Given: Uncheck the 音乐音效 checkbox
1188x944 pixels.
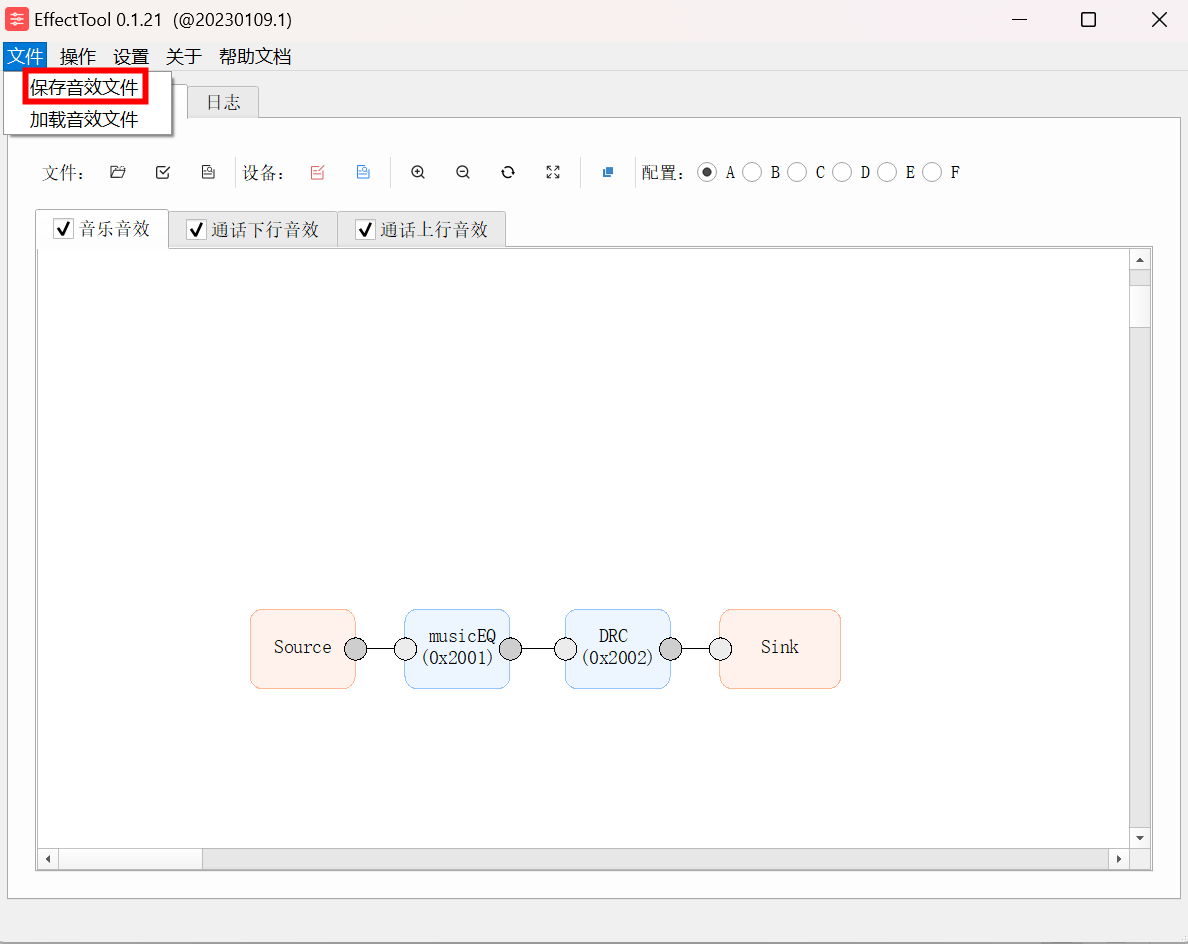Looking at the screenshot, I should pyautogui.click(x=64, y=229).
